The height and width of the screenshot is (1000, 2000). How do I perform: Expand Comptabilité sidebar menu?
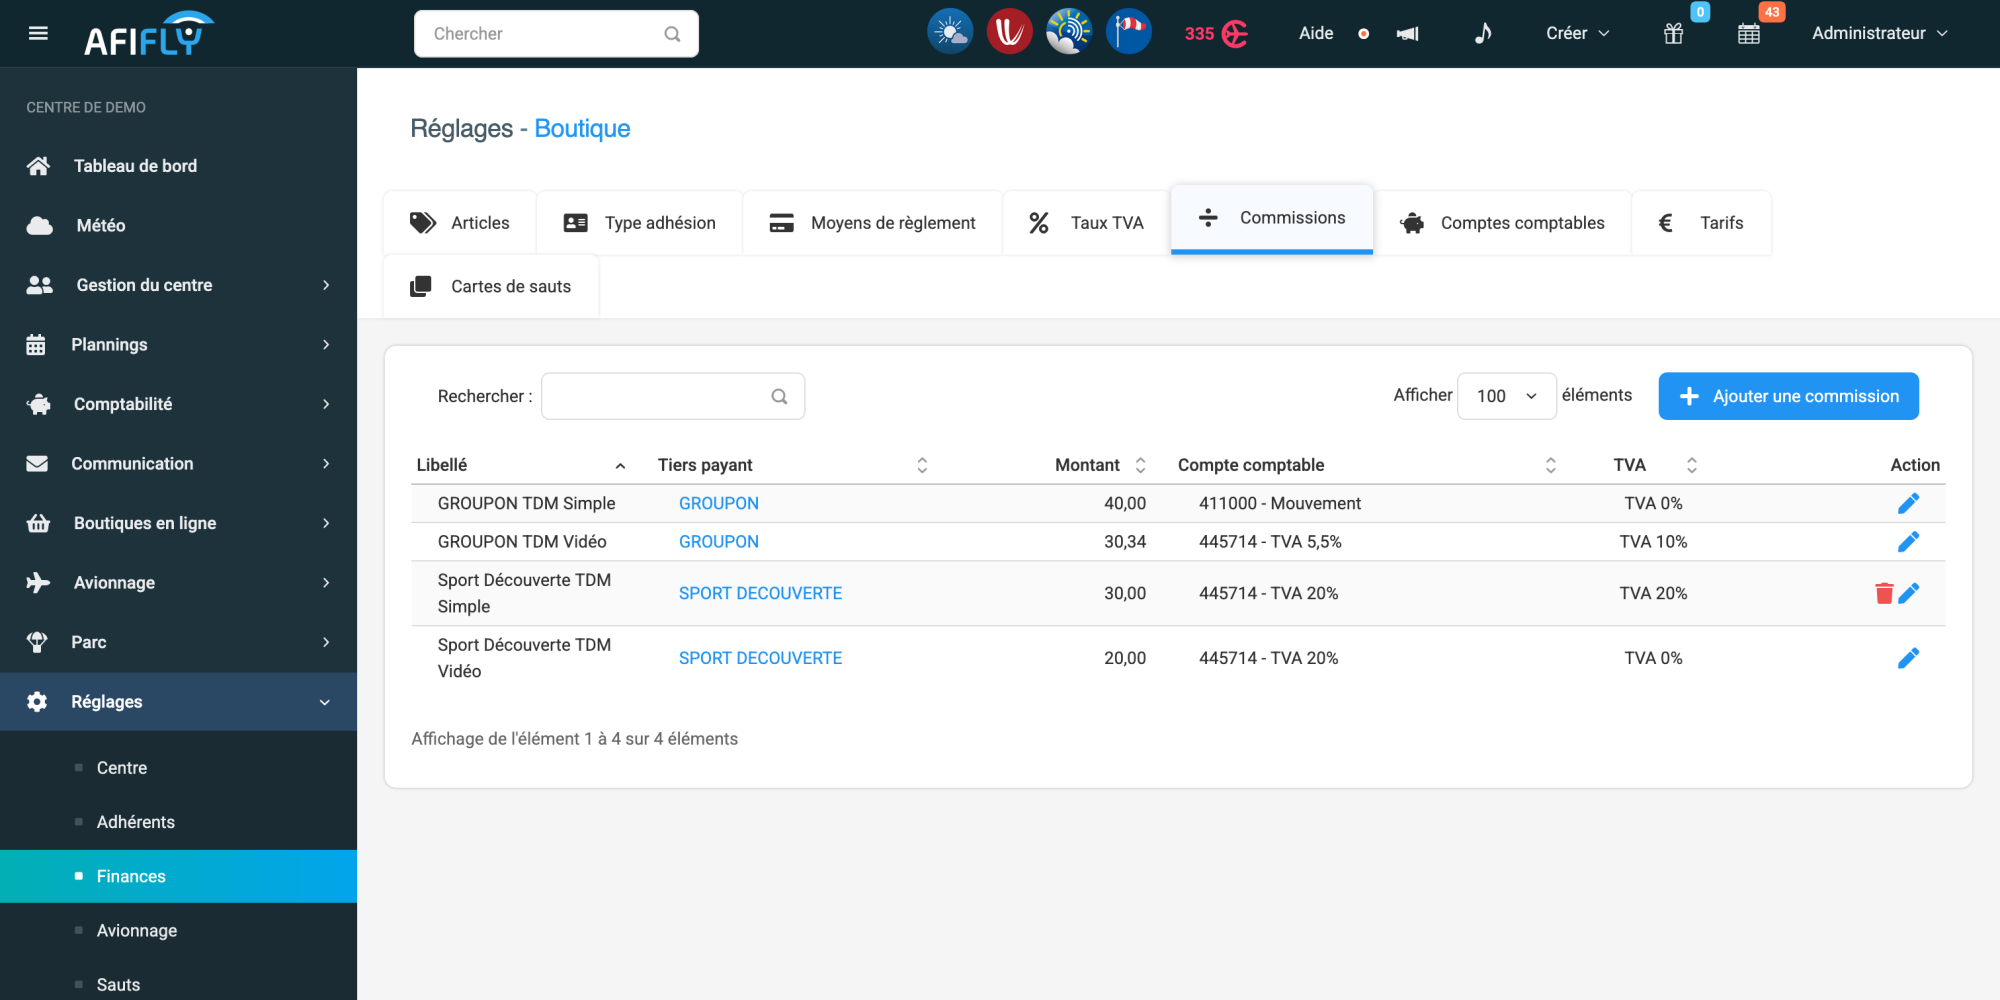pos(178,404)
